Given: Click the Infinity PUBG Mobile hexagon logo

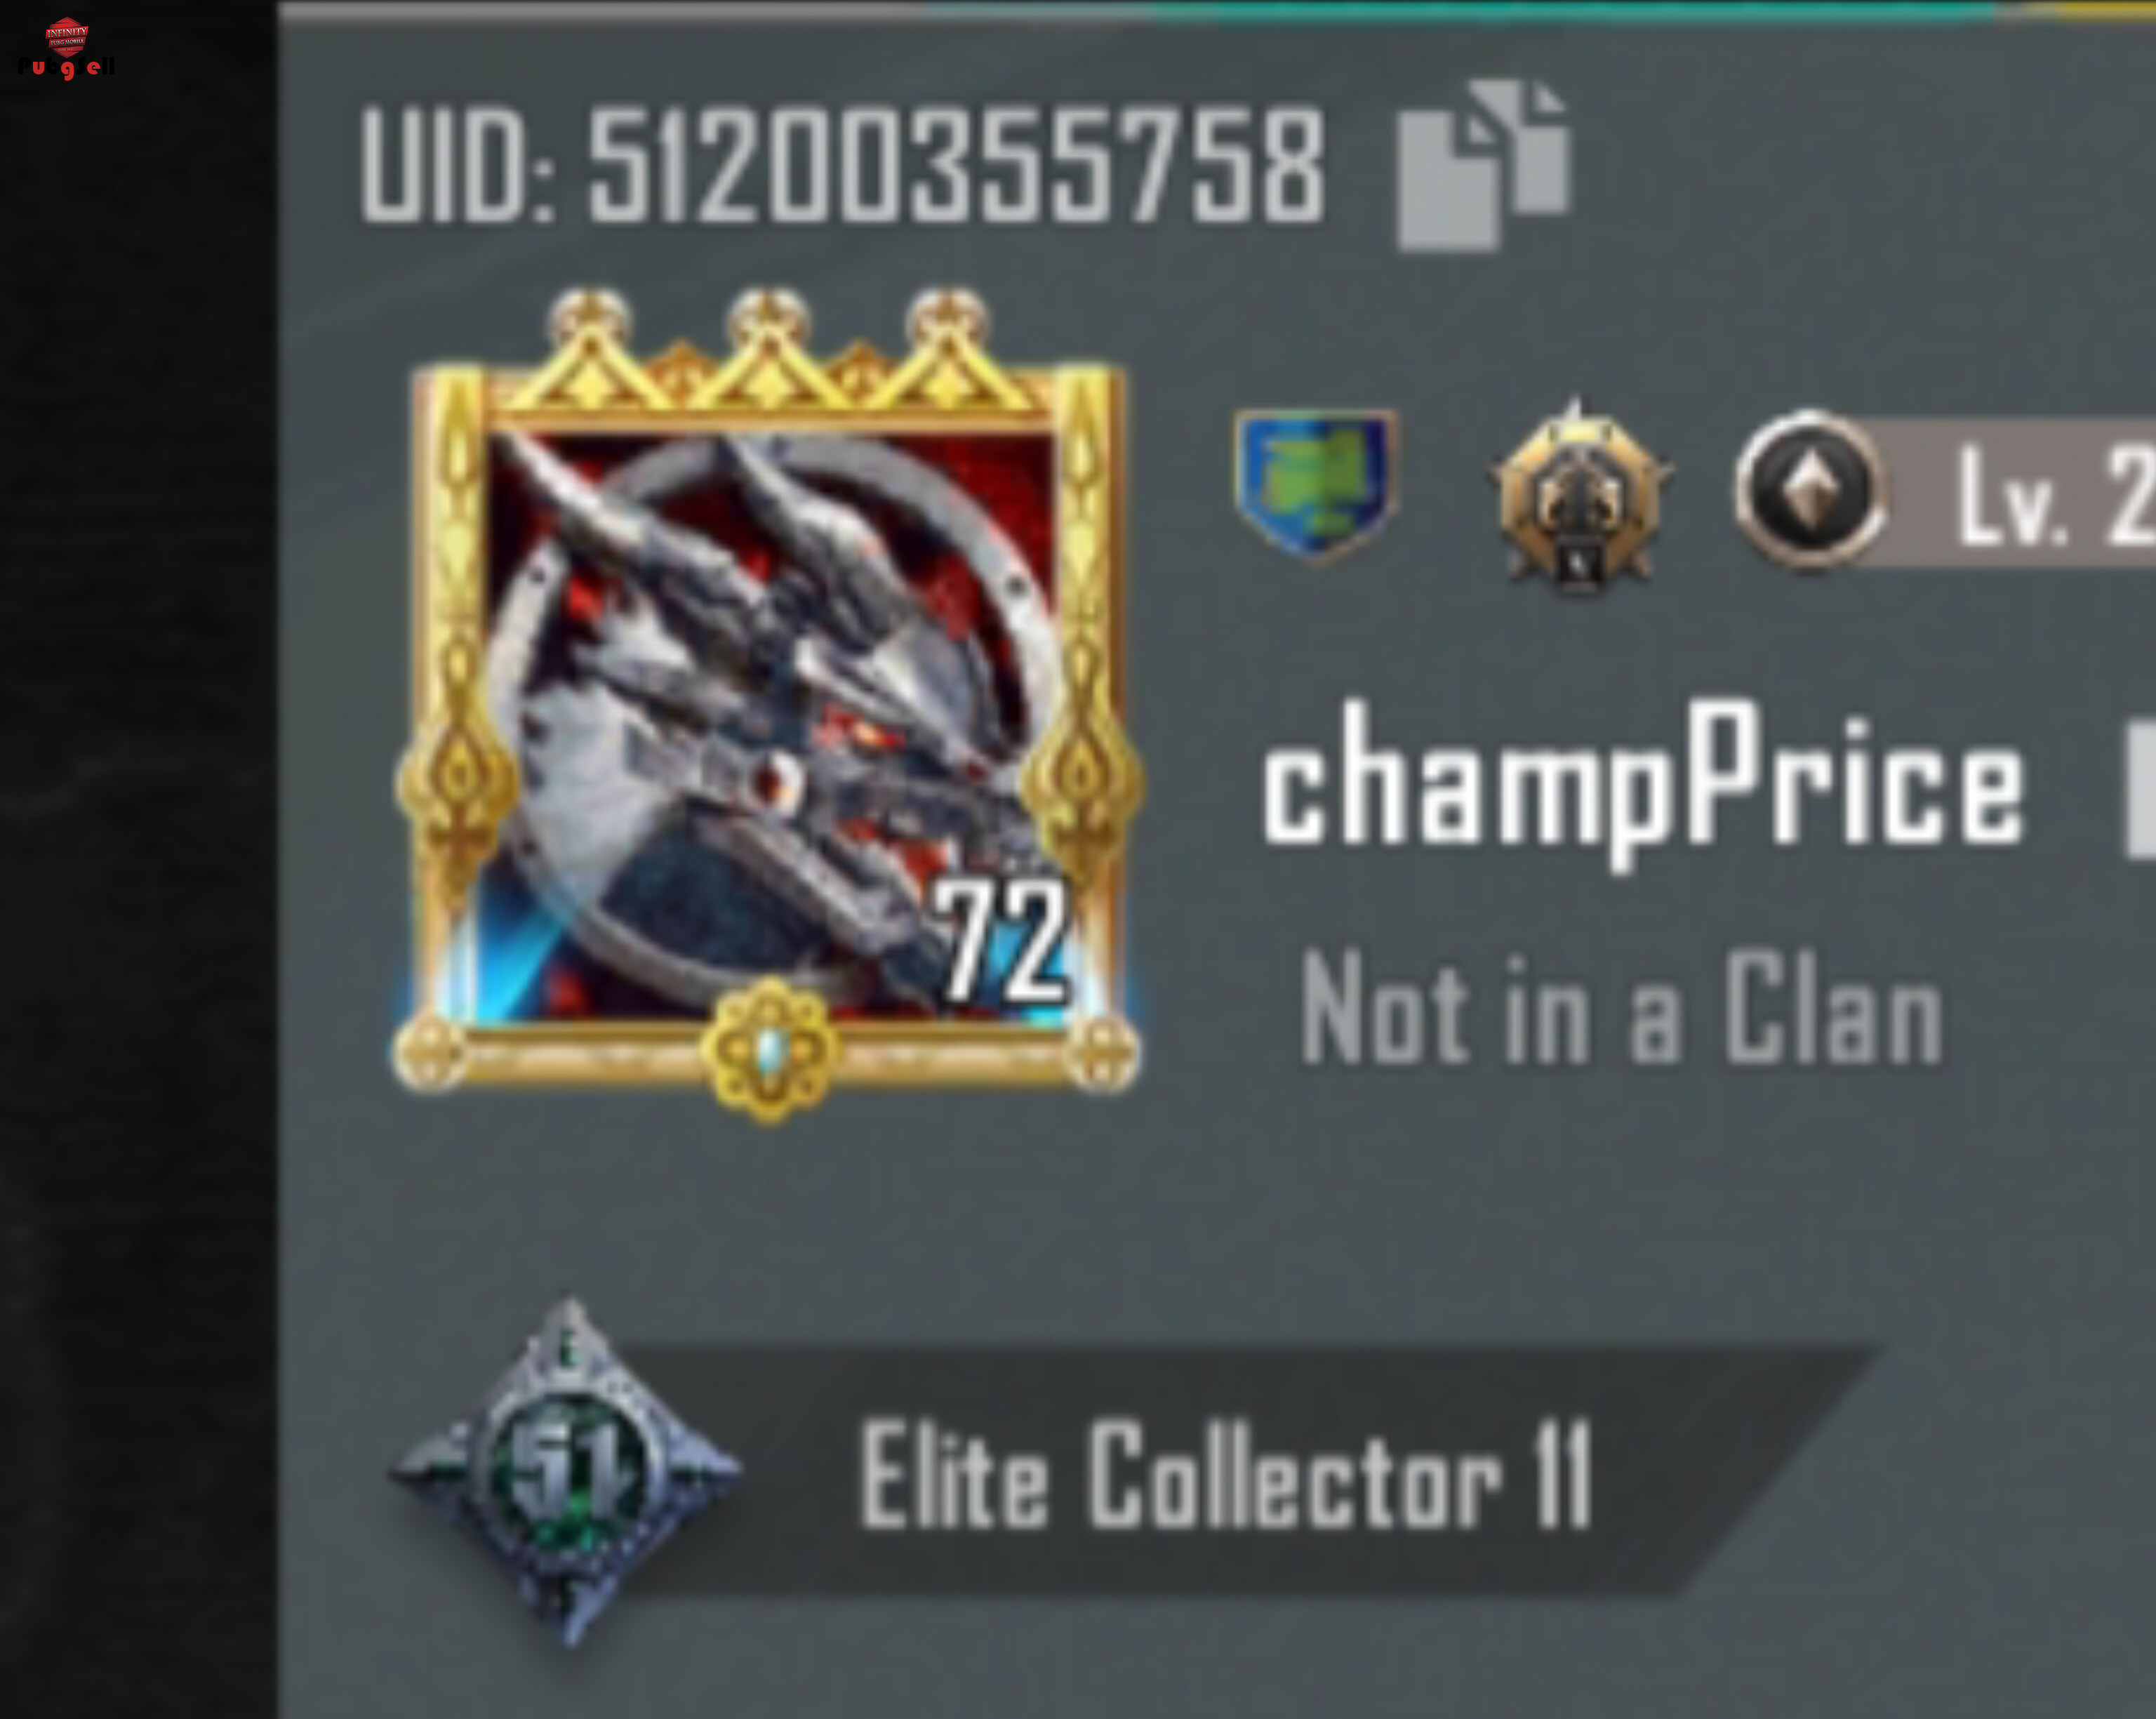Looking at the screenshot, I should click(x=67, y=37).
